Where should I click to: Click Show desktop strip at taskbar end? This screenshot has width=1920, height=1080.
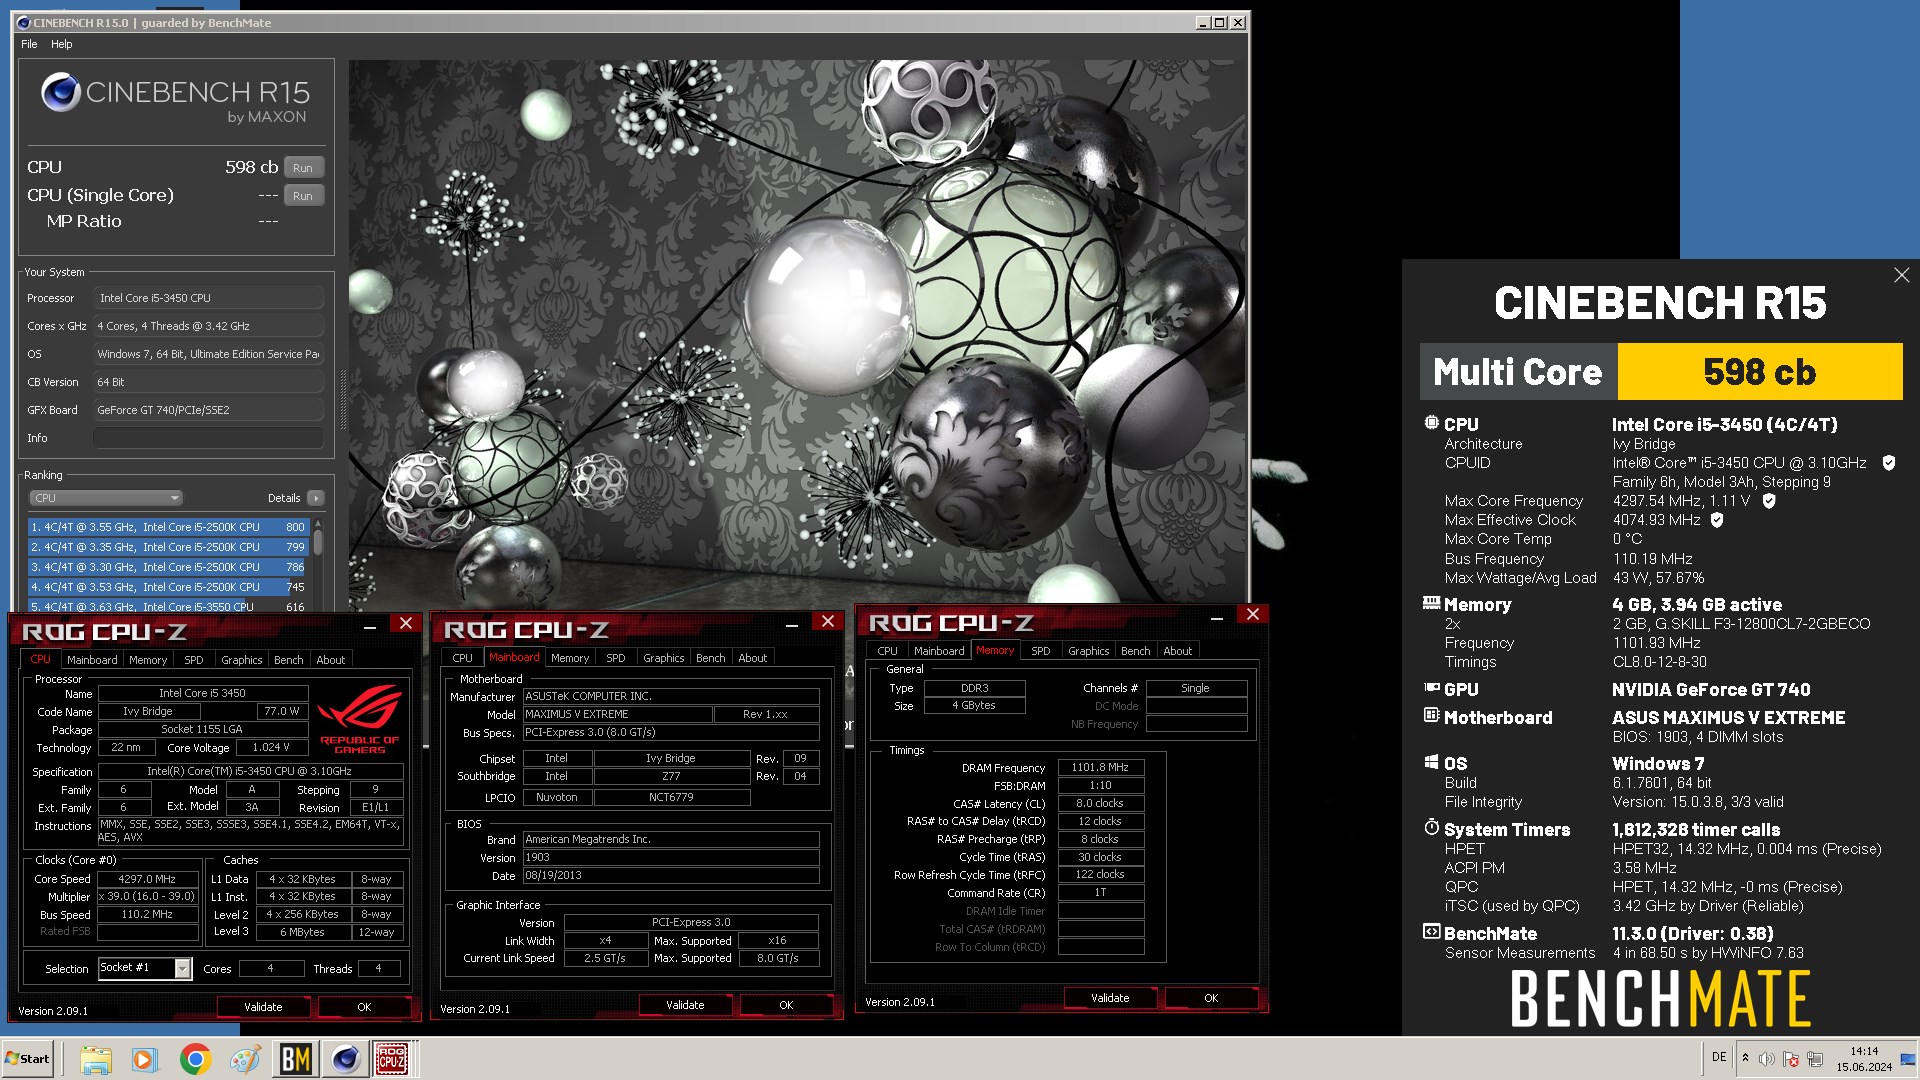tap(1909, 1059)
